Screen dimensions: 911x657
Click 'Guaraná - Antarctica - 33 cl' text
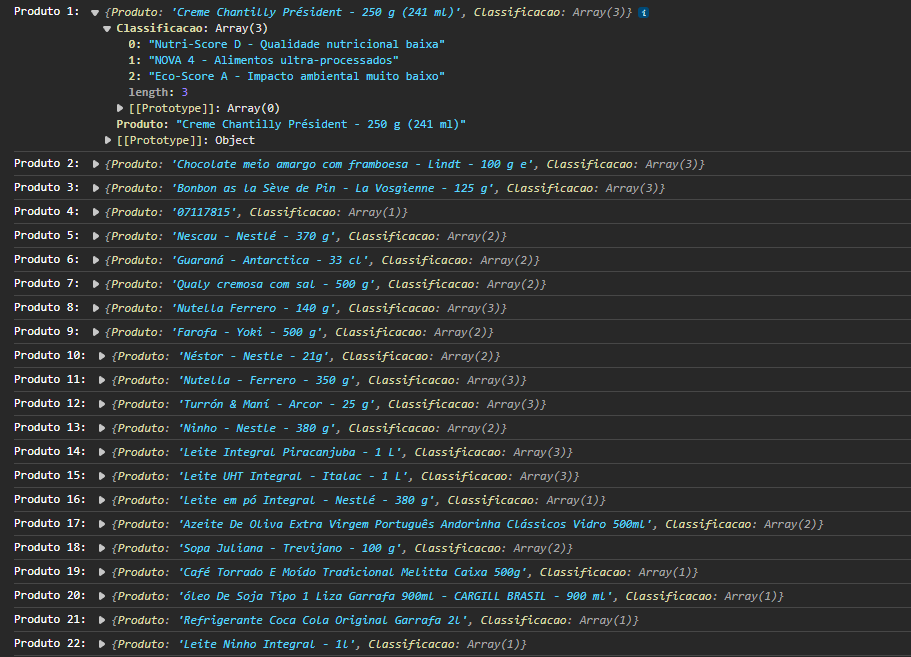(x=272, y=260)
